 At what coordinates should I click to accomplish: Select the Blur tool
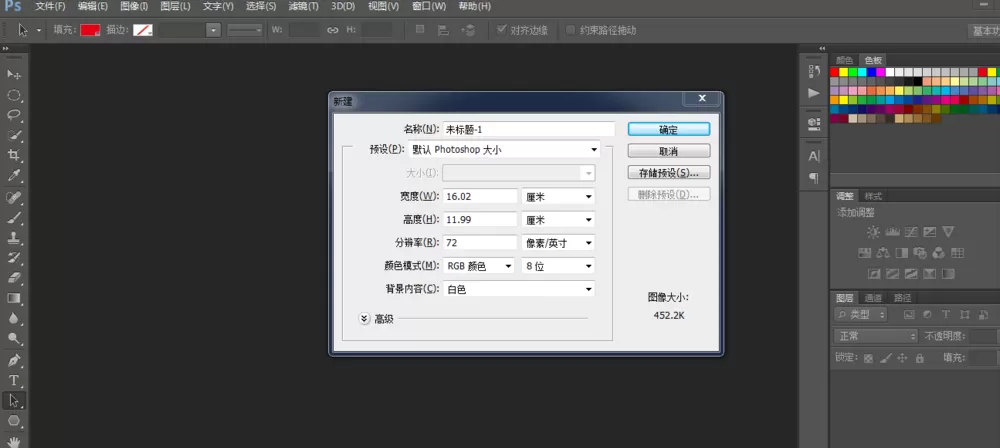tap(13, 318)
